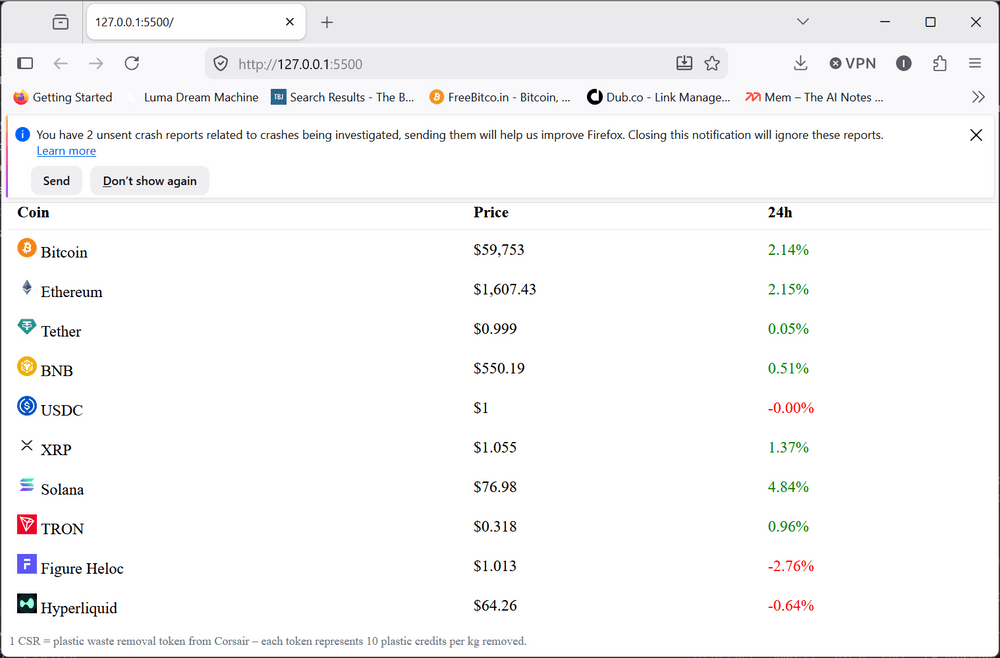Toggle the VPN button
Screen dimensions: 1000x658
point(853,63)
